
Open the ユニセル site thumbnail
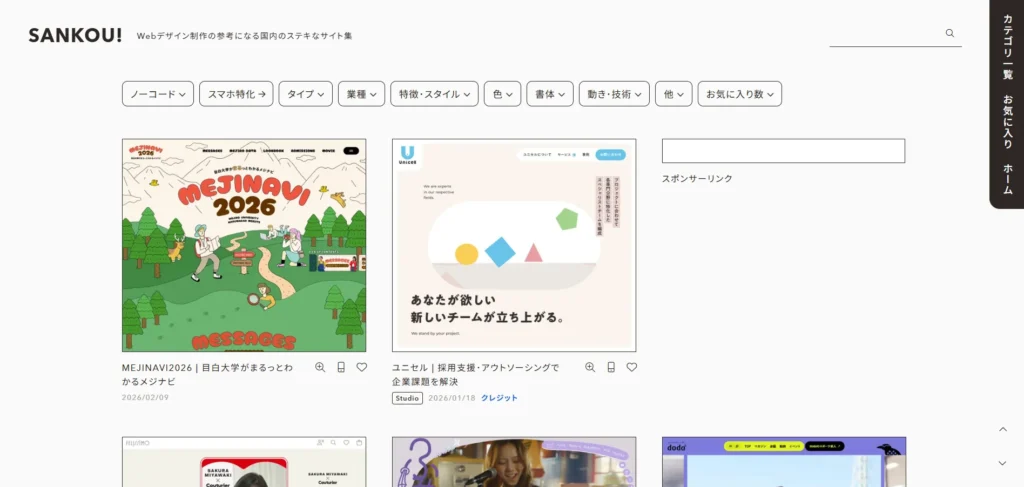514,245
